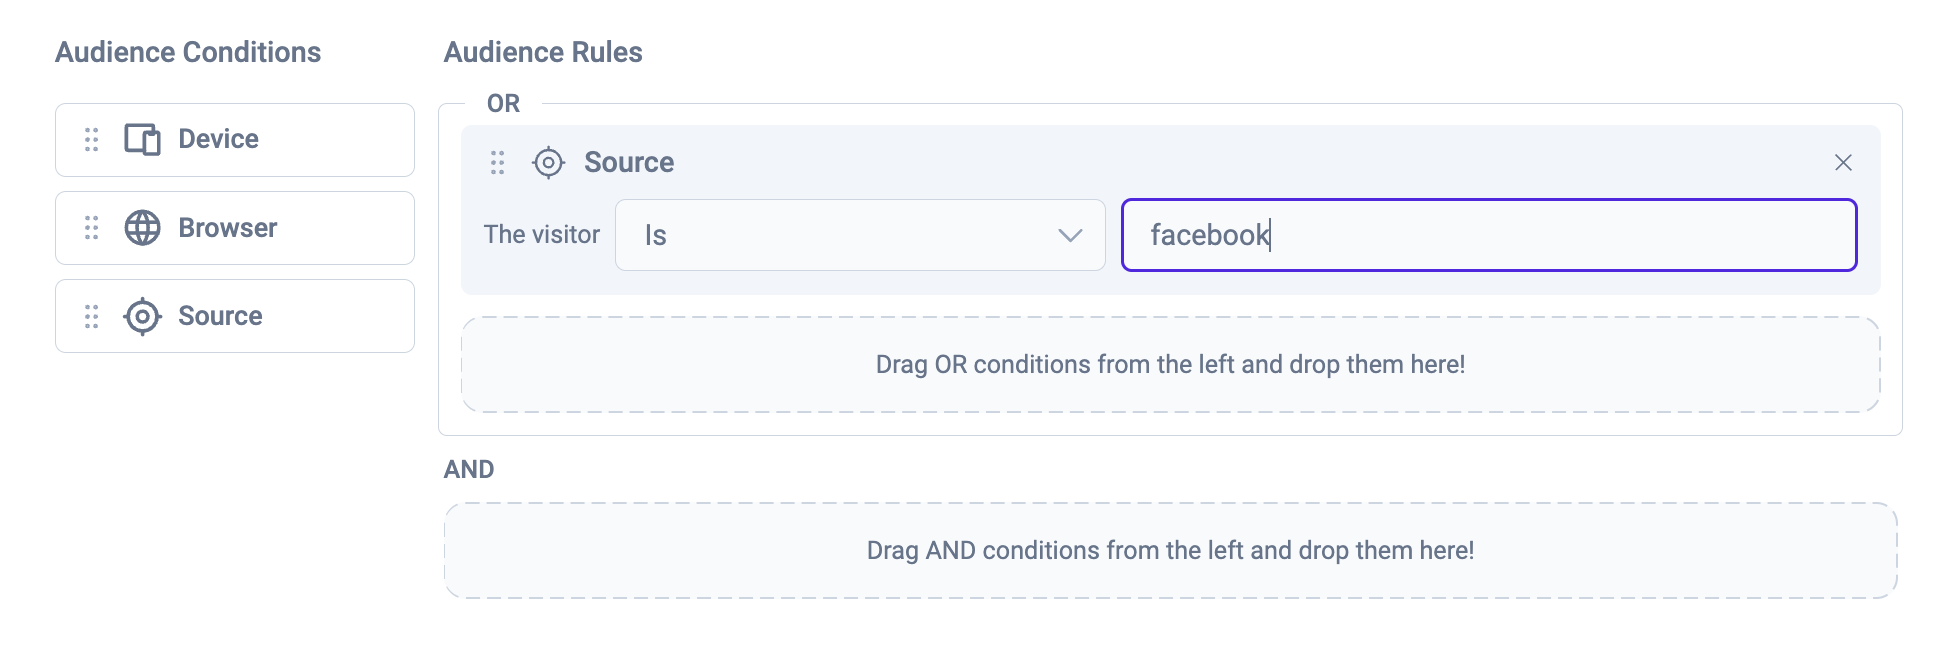Select the Source label in the conditions list
The height and width of the screenshot is (652, 1954).
220,316
